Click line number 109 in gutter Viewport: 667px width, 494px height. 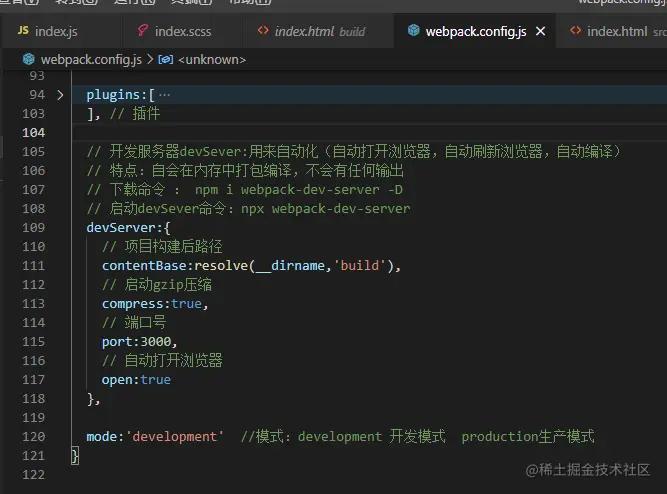[34, 227]
